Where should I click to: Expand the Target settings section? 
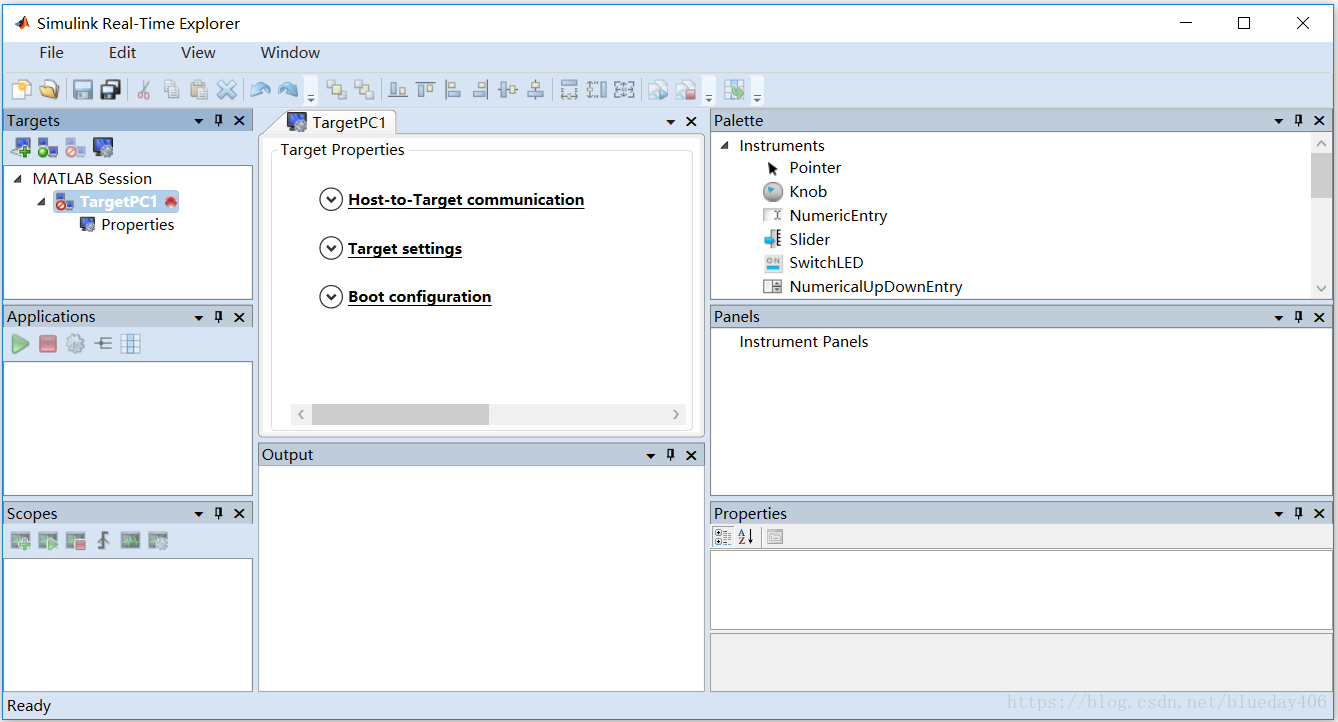point(331,248)
